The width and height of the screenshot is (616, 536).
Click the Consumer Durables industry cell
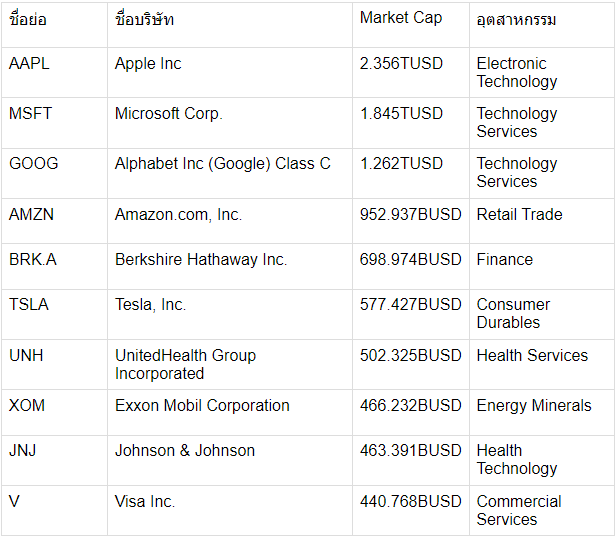click(513, 313)
